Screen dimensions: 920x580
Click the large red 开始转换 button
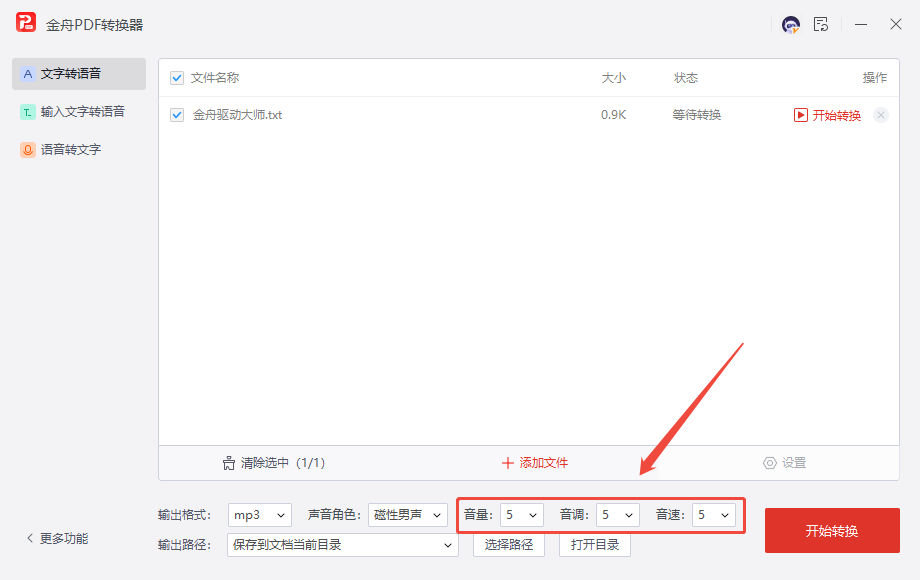point(832,531)
